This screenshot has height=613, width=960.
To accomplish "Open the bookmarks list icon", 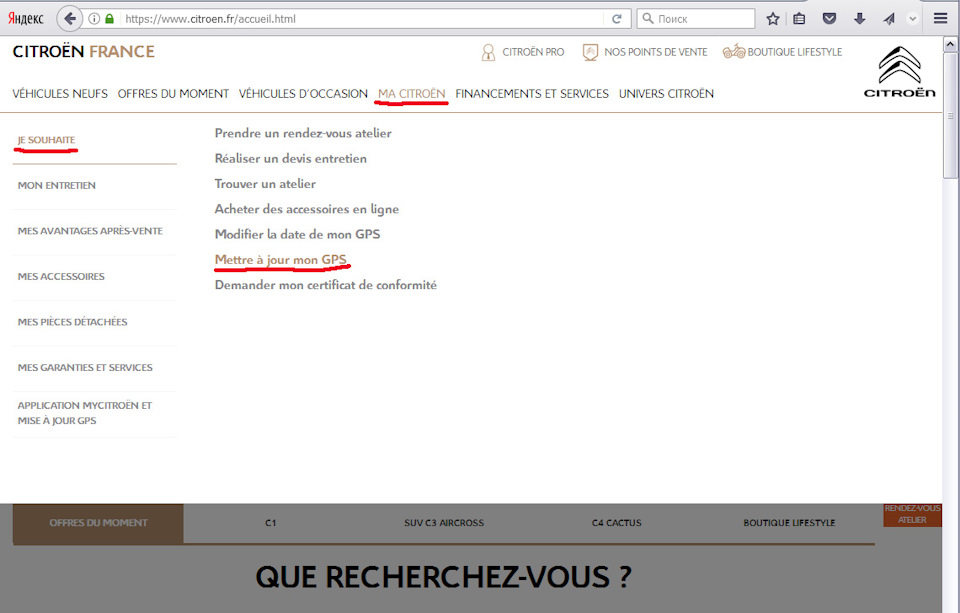I will point(799,19).
